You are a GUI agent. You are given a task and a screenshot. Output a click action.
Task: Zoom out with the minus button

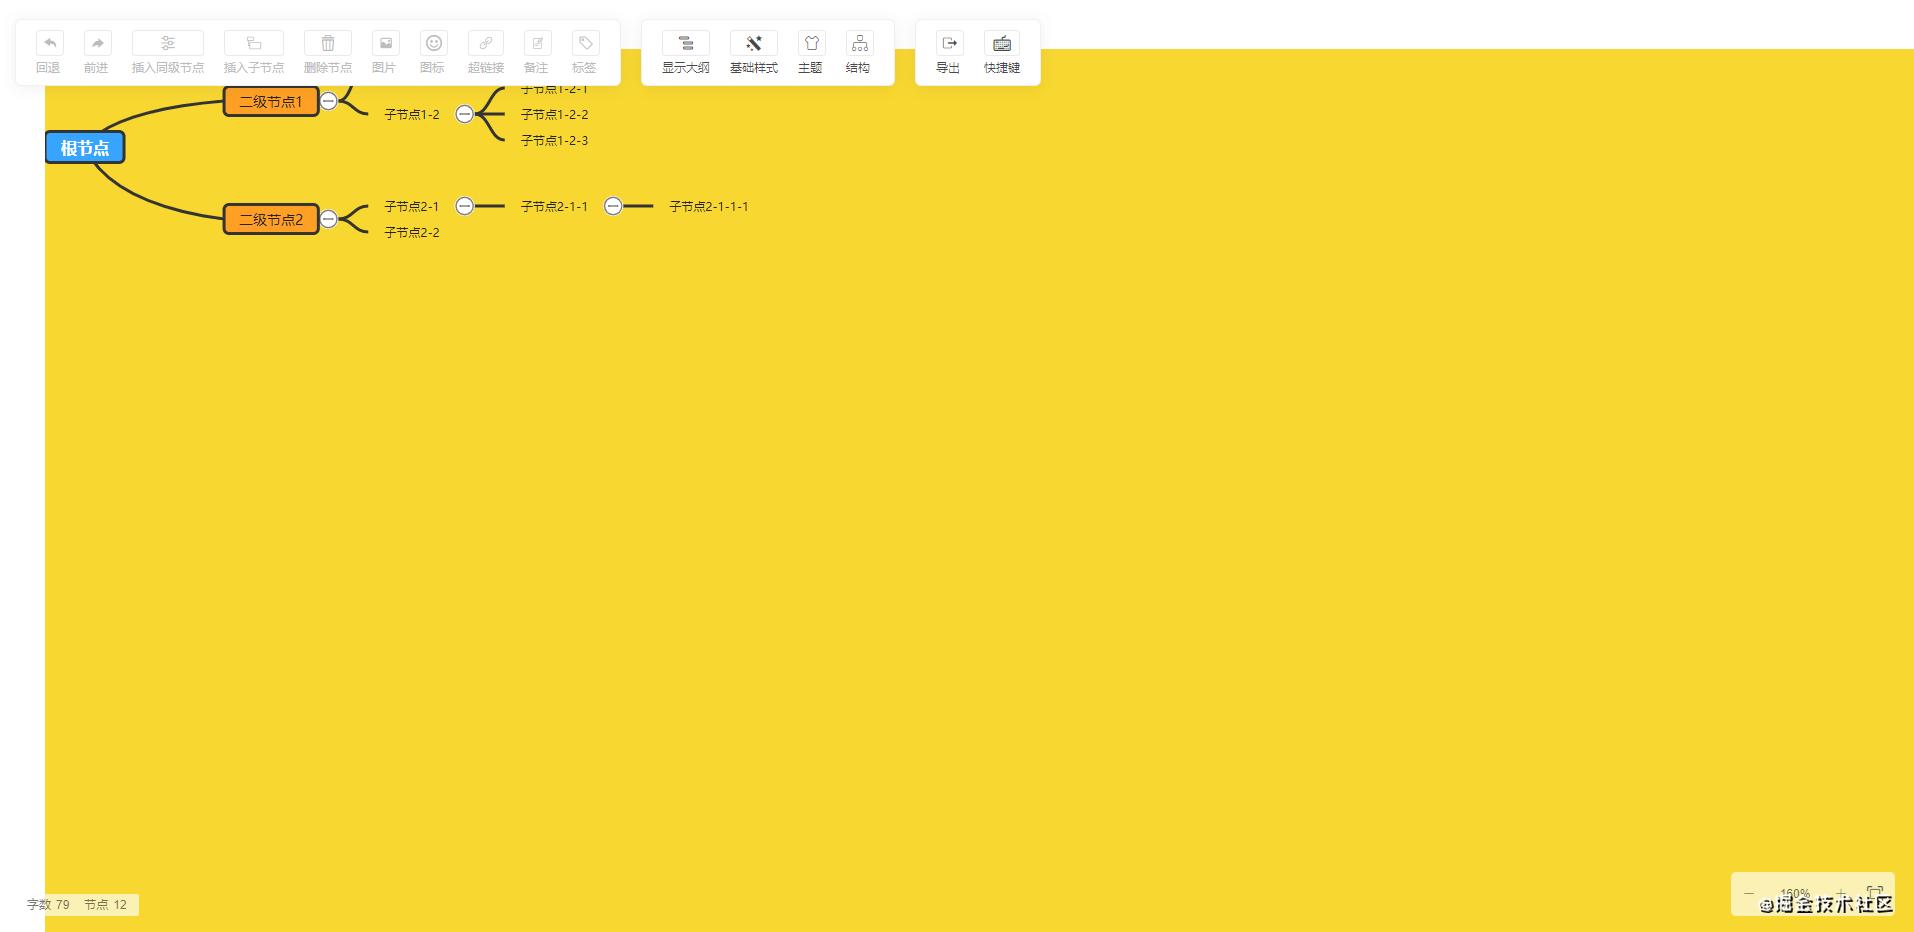click(x=1749, y=893)
